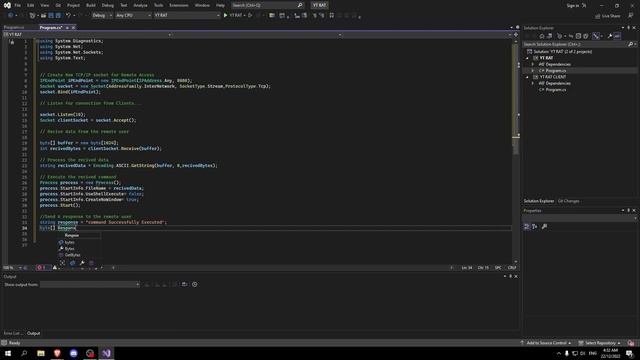Screen dimensions: 640x360
Task: Expand Dependencies under the YT RAT project
Action: [x=532, y=64]
